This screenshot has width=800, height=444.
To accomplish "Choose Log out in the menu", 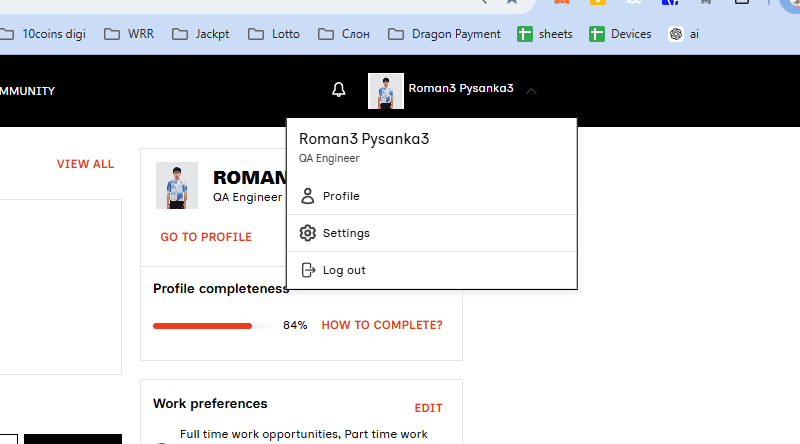I will [x=432, y=270].
